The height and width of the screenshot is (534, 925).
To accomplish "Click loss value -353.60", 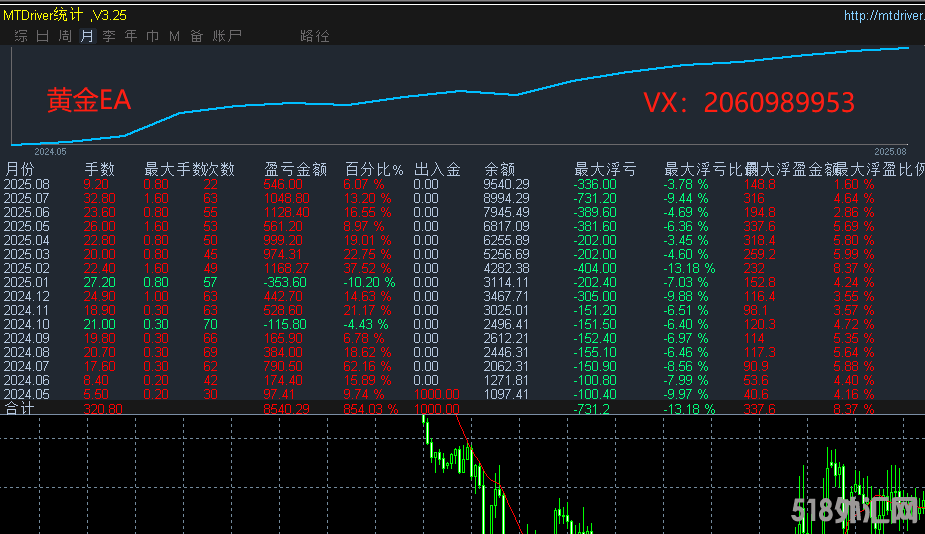I will coord(285,283).
